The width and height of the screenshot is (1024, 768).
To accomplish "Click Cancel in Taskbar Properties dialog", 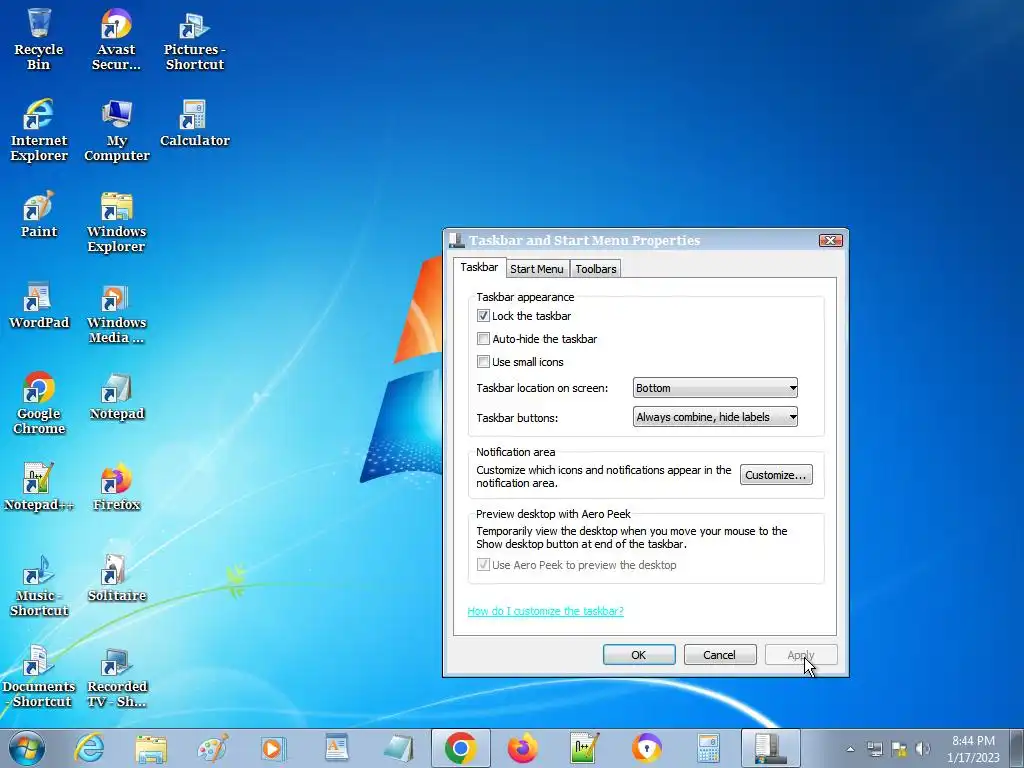I will click(720, 654).
